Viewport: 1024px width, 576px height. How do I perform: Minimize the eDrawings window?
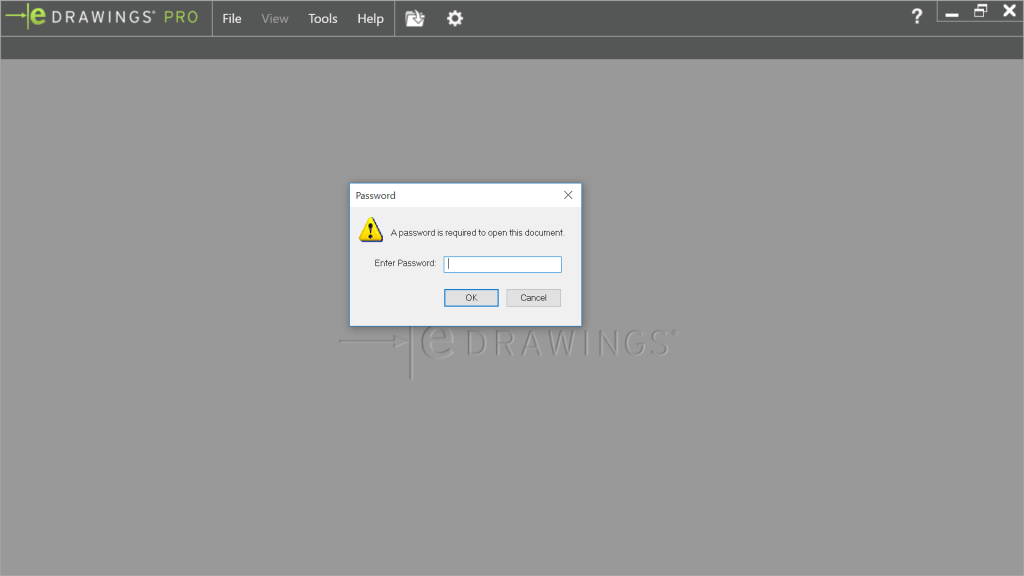(x=952, y=13)
